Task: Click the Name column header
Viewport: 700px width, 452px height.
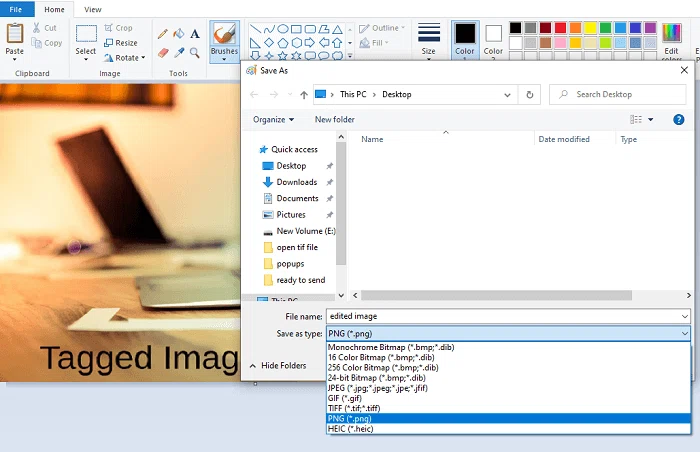Action: click(372, 139)
